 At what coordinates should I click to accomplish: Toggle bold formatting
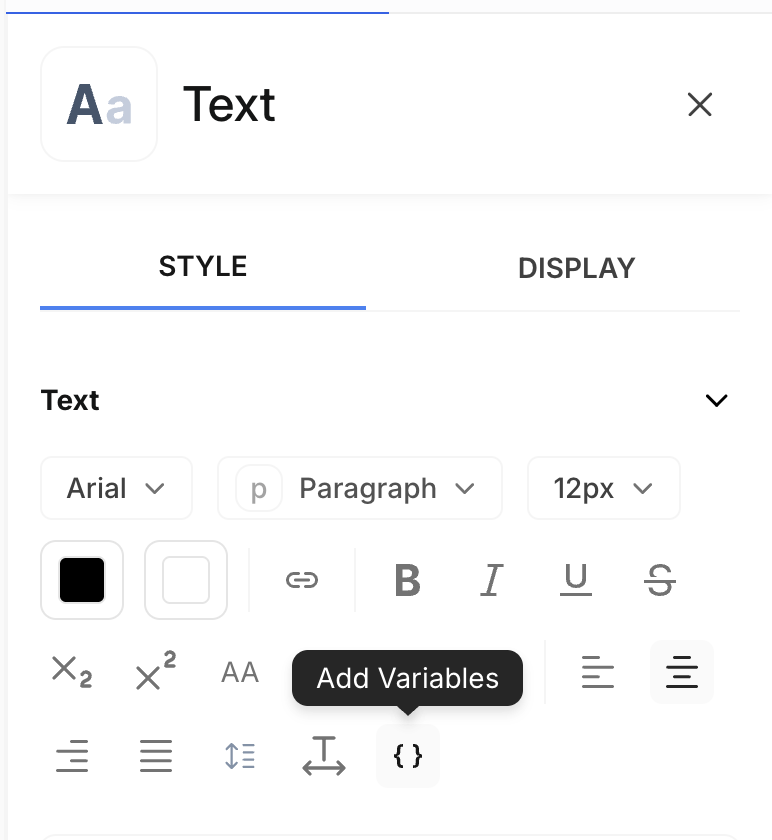pyautogui.click(x=407, y=580)
